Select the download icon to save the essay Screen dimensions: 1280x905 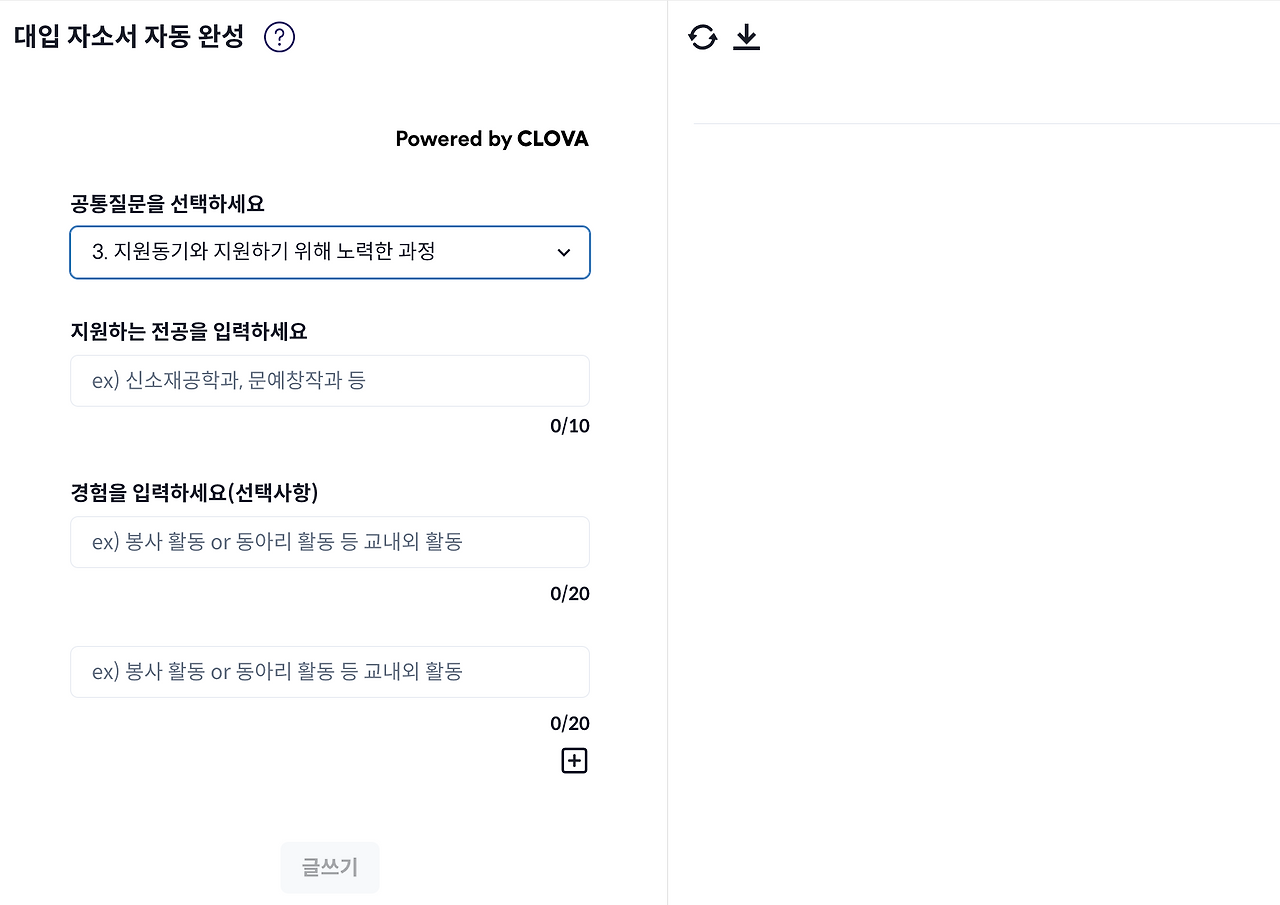pyautogui.click(x=746, y=35)
